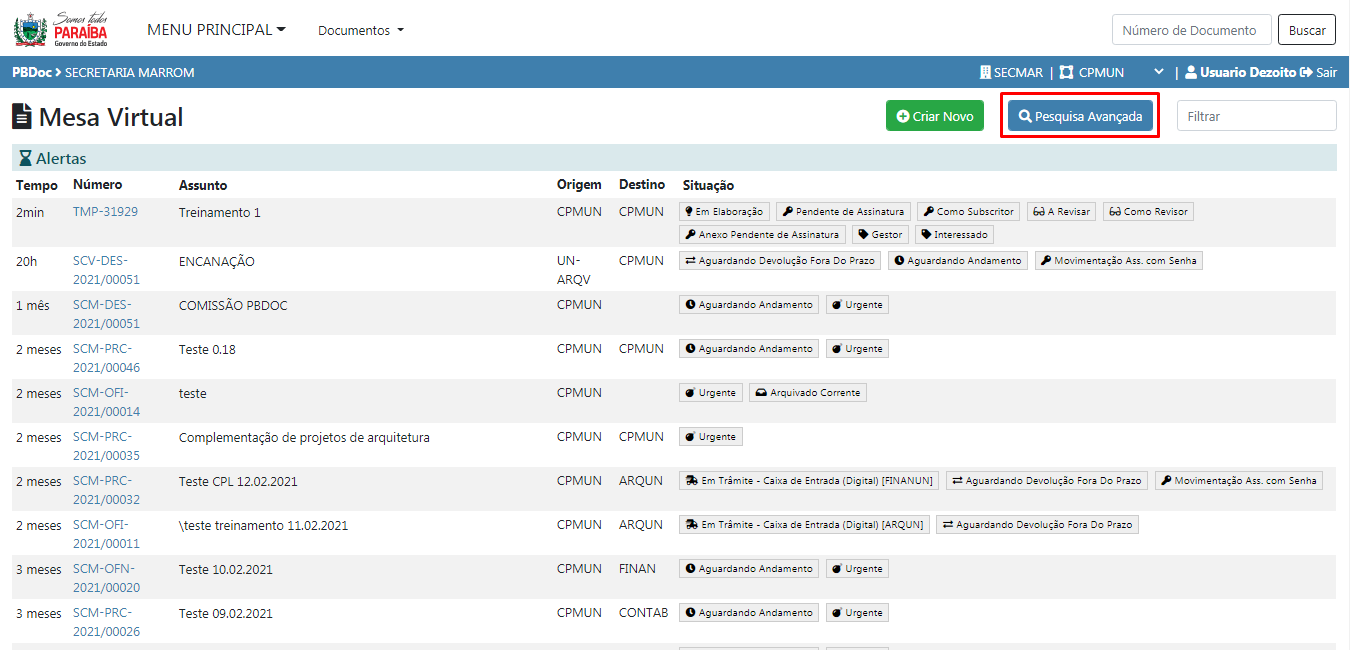
Task: Expand the CPMUN unit chevron selector
Action: (x=1159, y=73)
